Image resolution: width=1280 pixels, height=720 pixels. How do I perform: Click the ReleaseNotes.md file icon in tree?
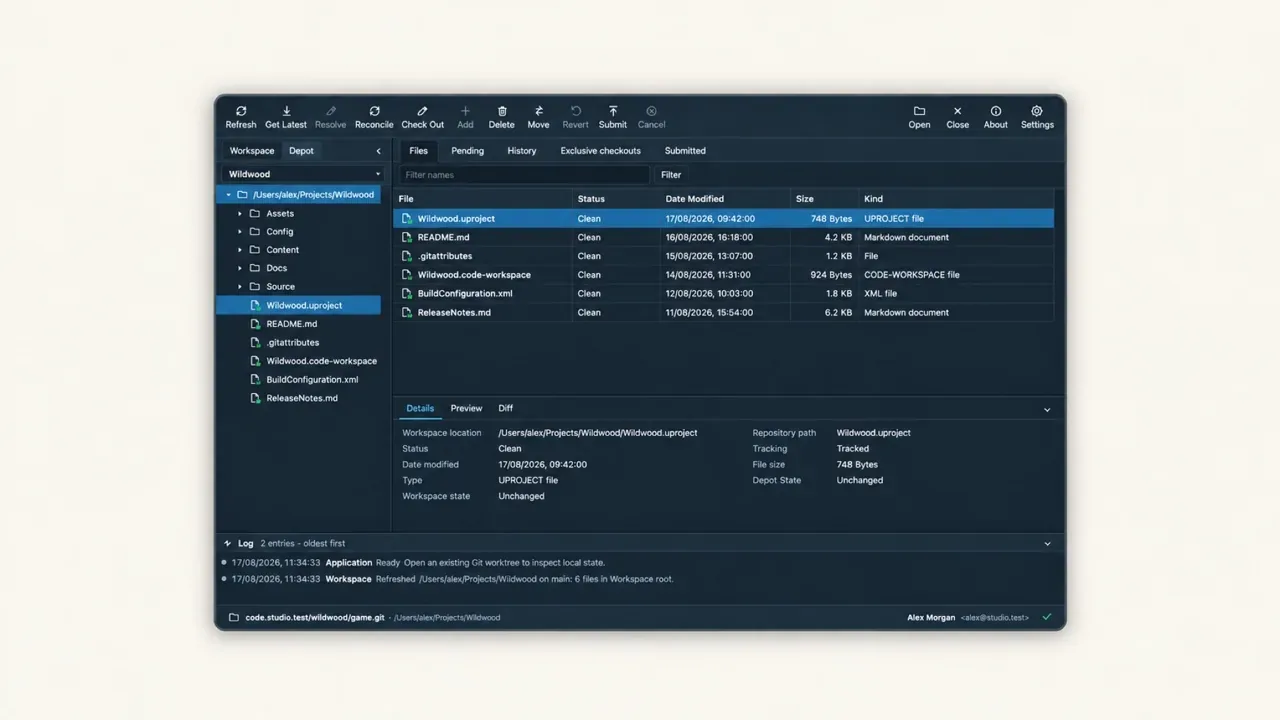(x=256, y=398)
